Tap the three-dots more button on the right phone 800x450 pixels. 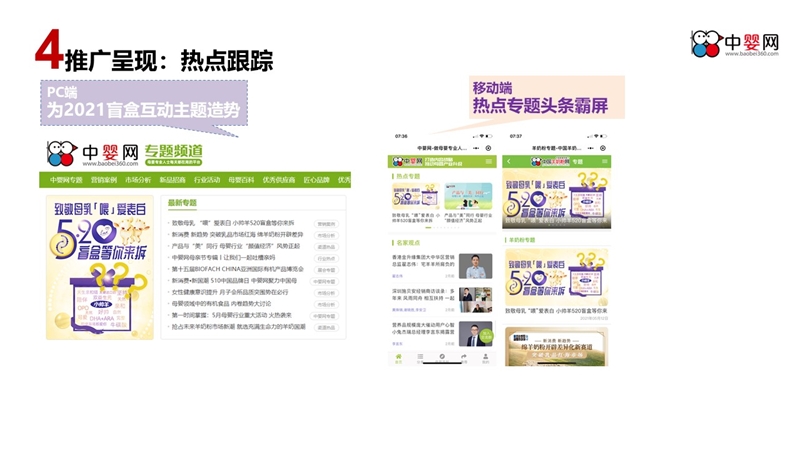coord(588,147)
